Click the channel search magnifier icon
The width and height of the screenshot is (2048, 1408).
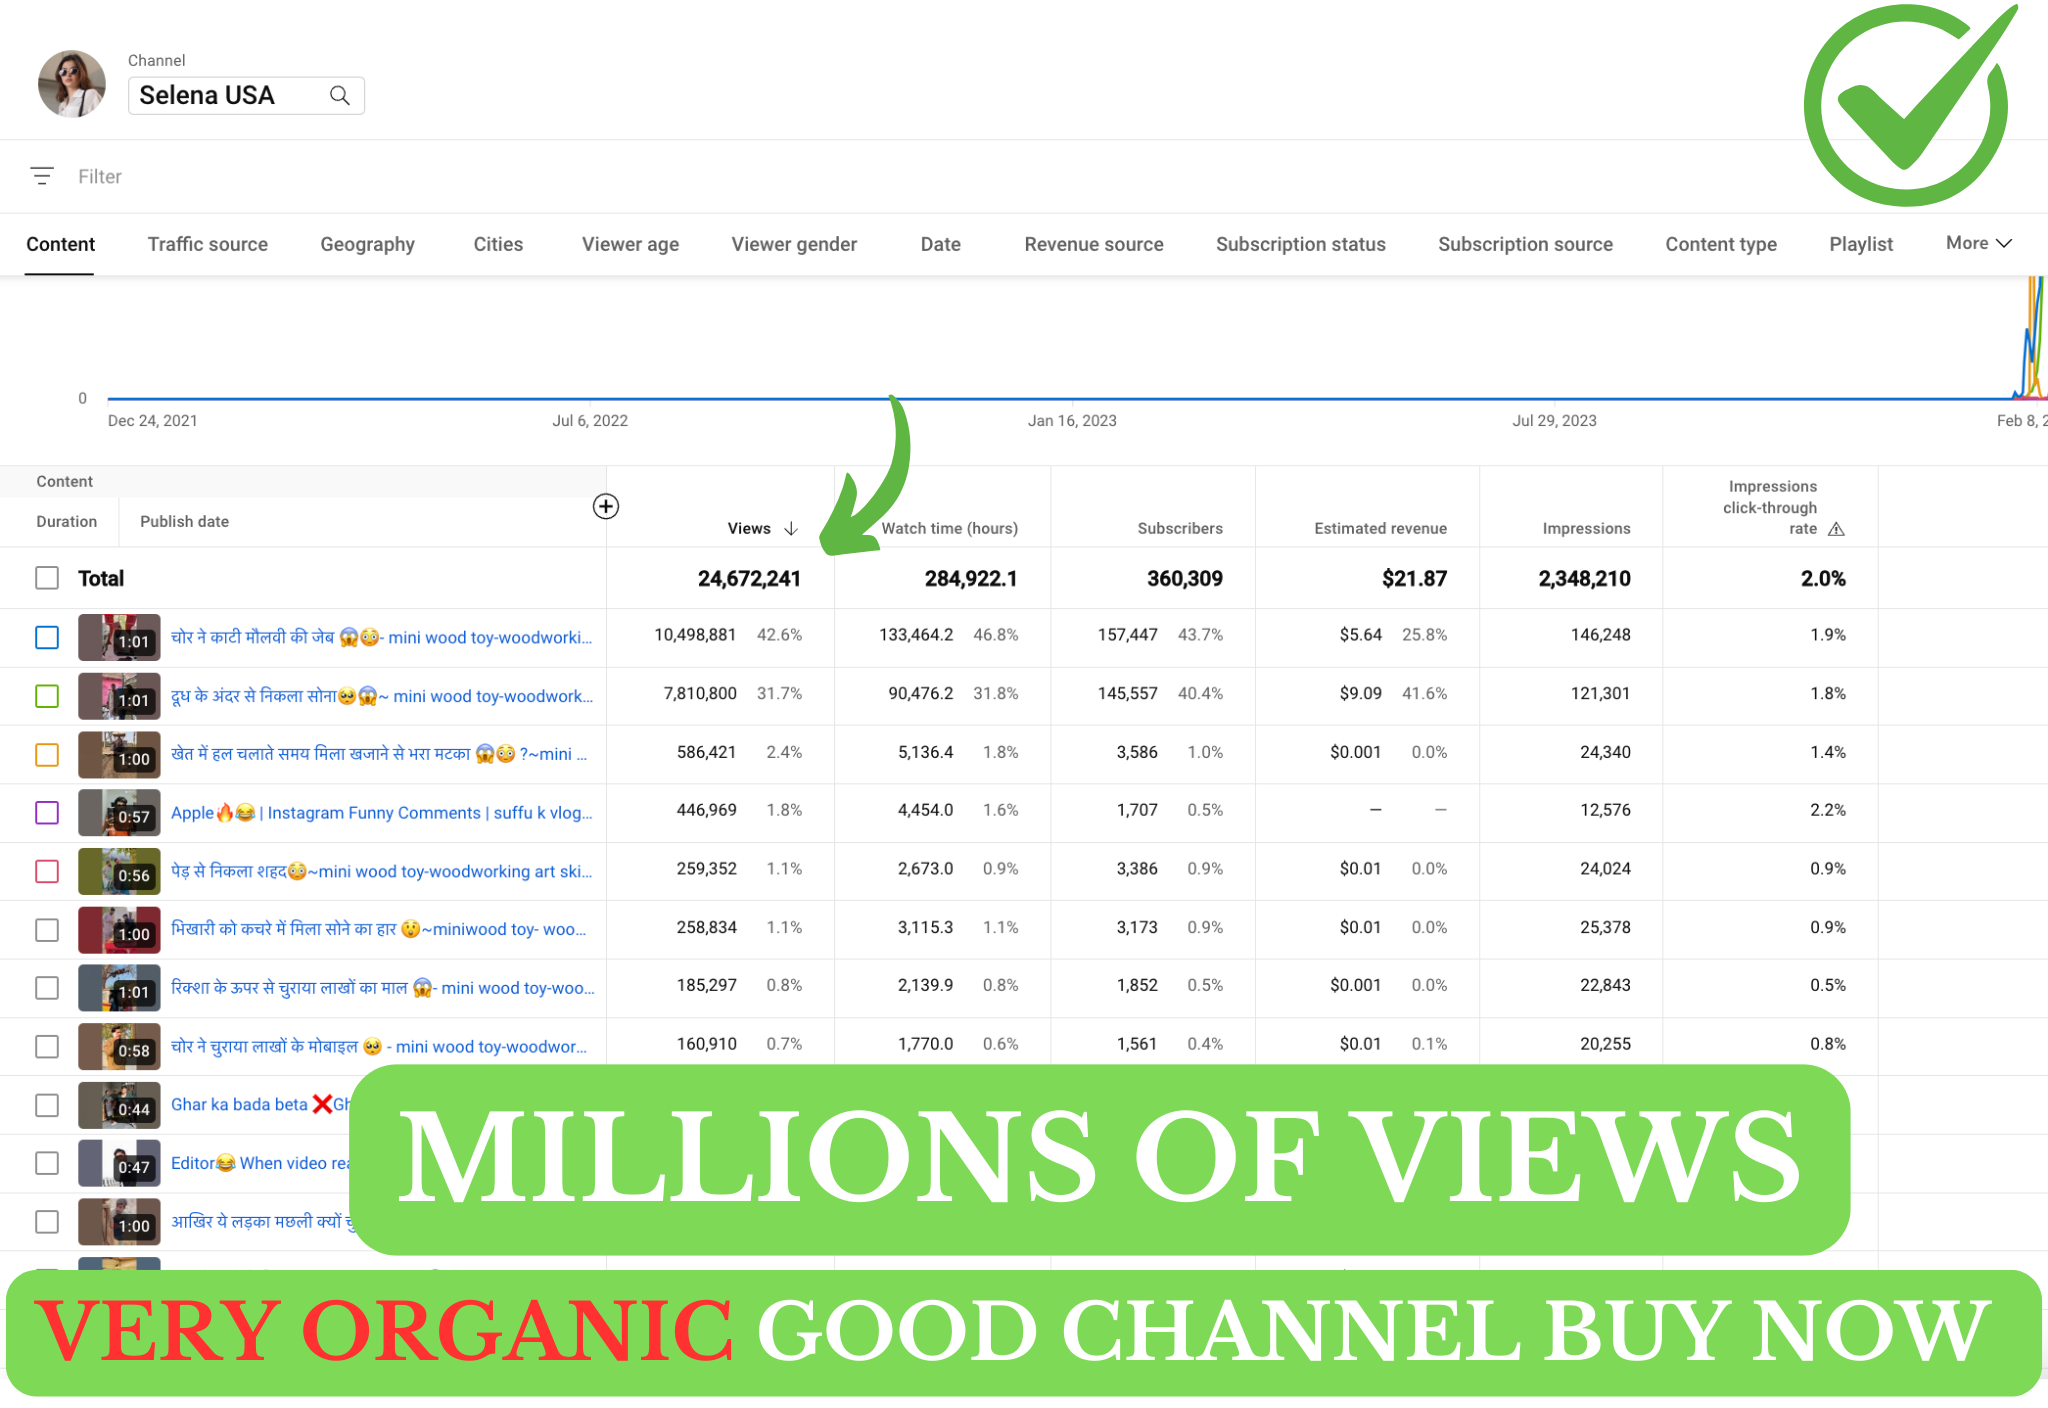click(340, 95)
